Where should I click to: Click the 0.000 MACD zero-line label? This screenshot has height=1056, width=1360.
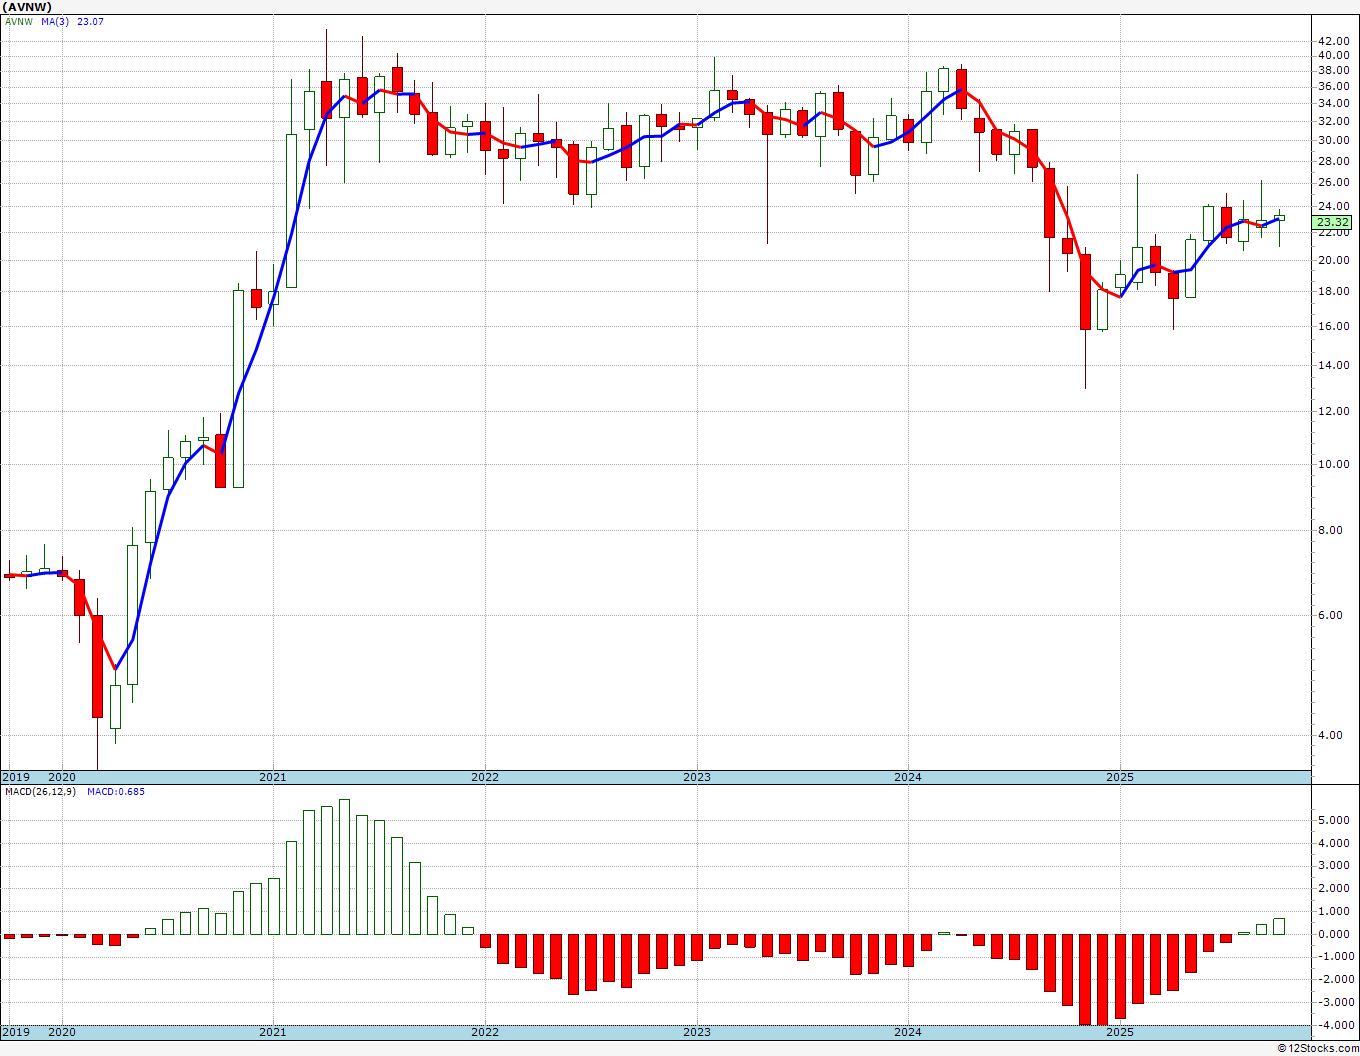point(1334,934)
